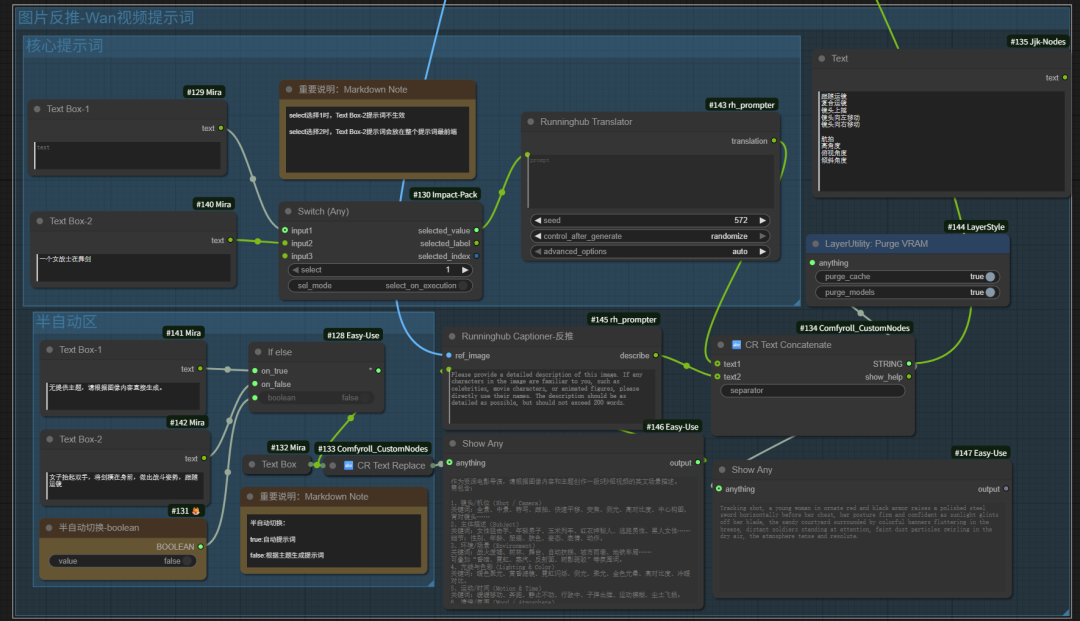Viewport: 1080px width, 621px height.
Task: Click the #145 rh_prompter badge
Action: coord(623,319)
